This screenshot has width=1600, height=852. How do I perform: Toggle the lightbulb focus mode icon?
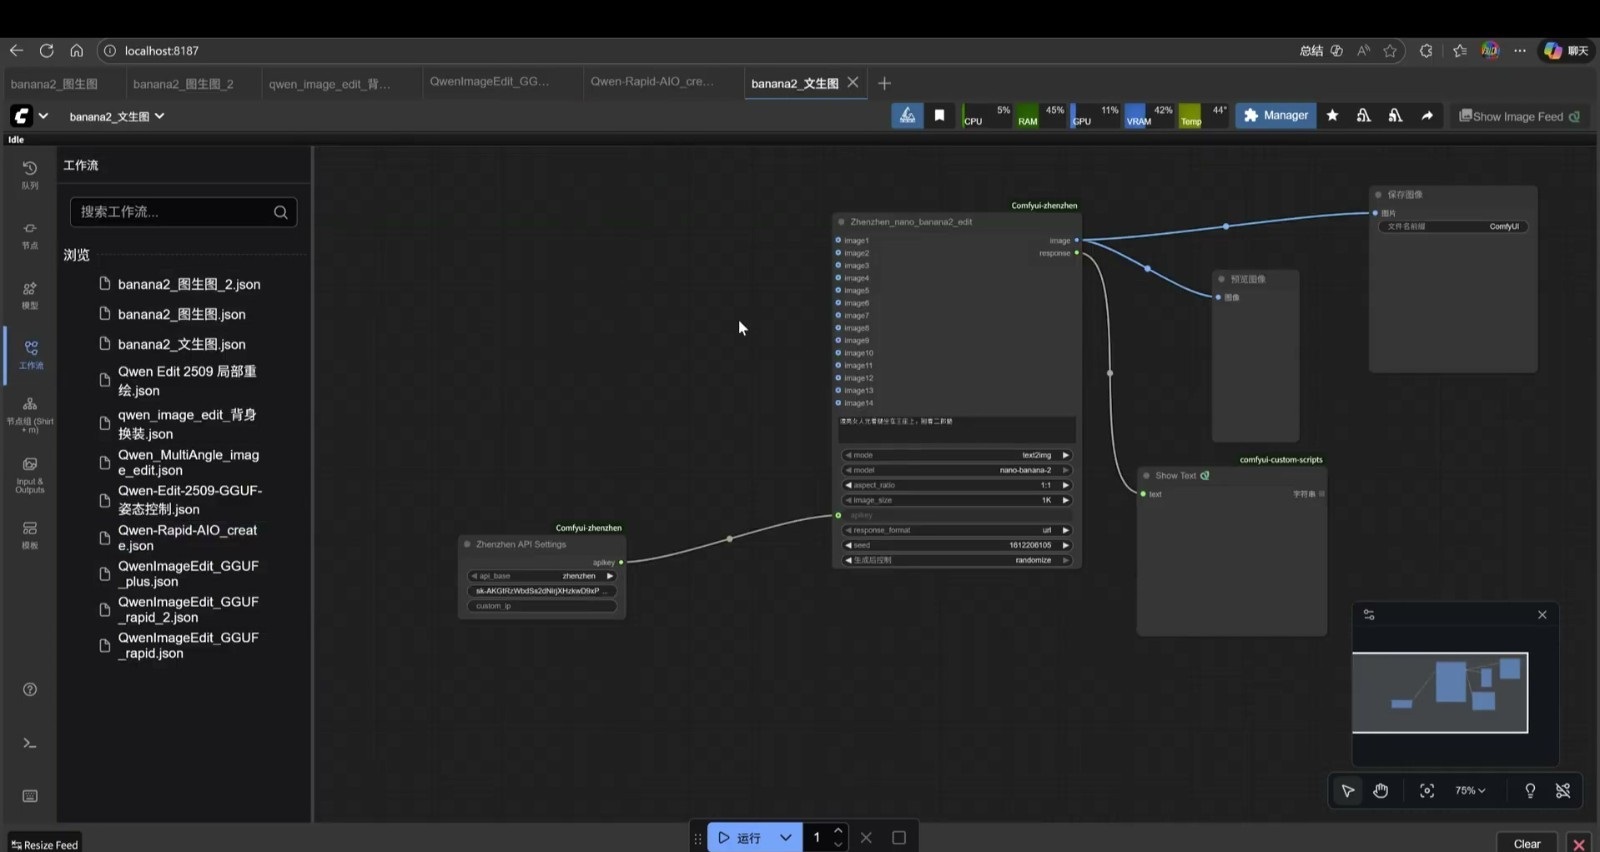[1530, 791]
